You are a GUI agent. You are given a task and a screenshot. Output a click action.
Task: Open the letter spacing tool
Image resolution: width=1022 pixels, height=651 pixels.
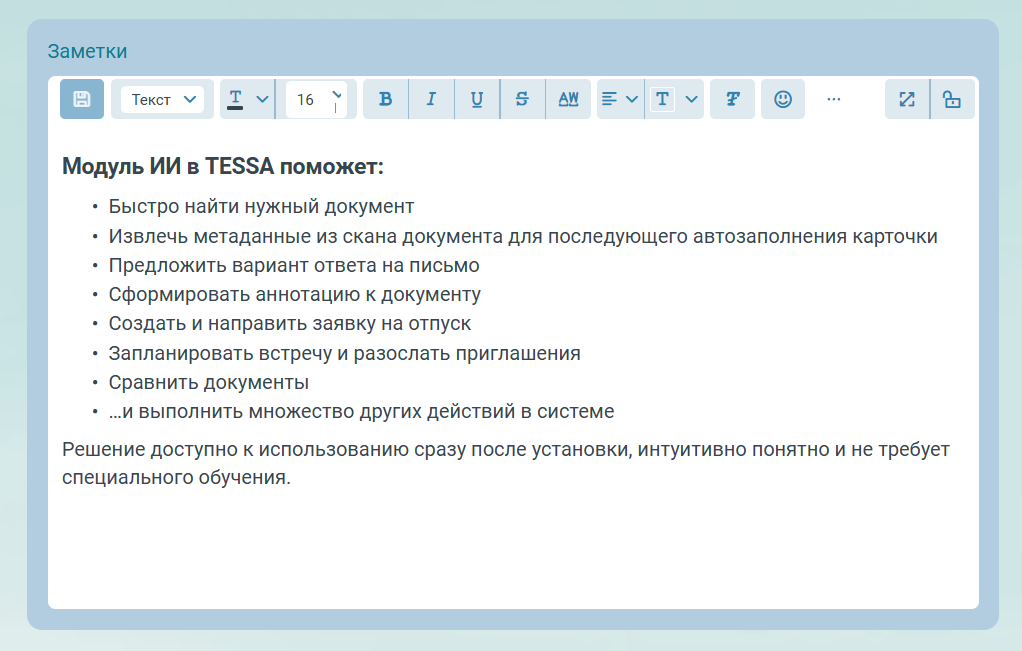coord(568,98)
